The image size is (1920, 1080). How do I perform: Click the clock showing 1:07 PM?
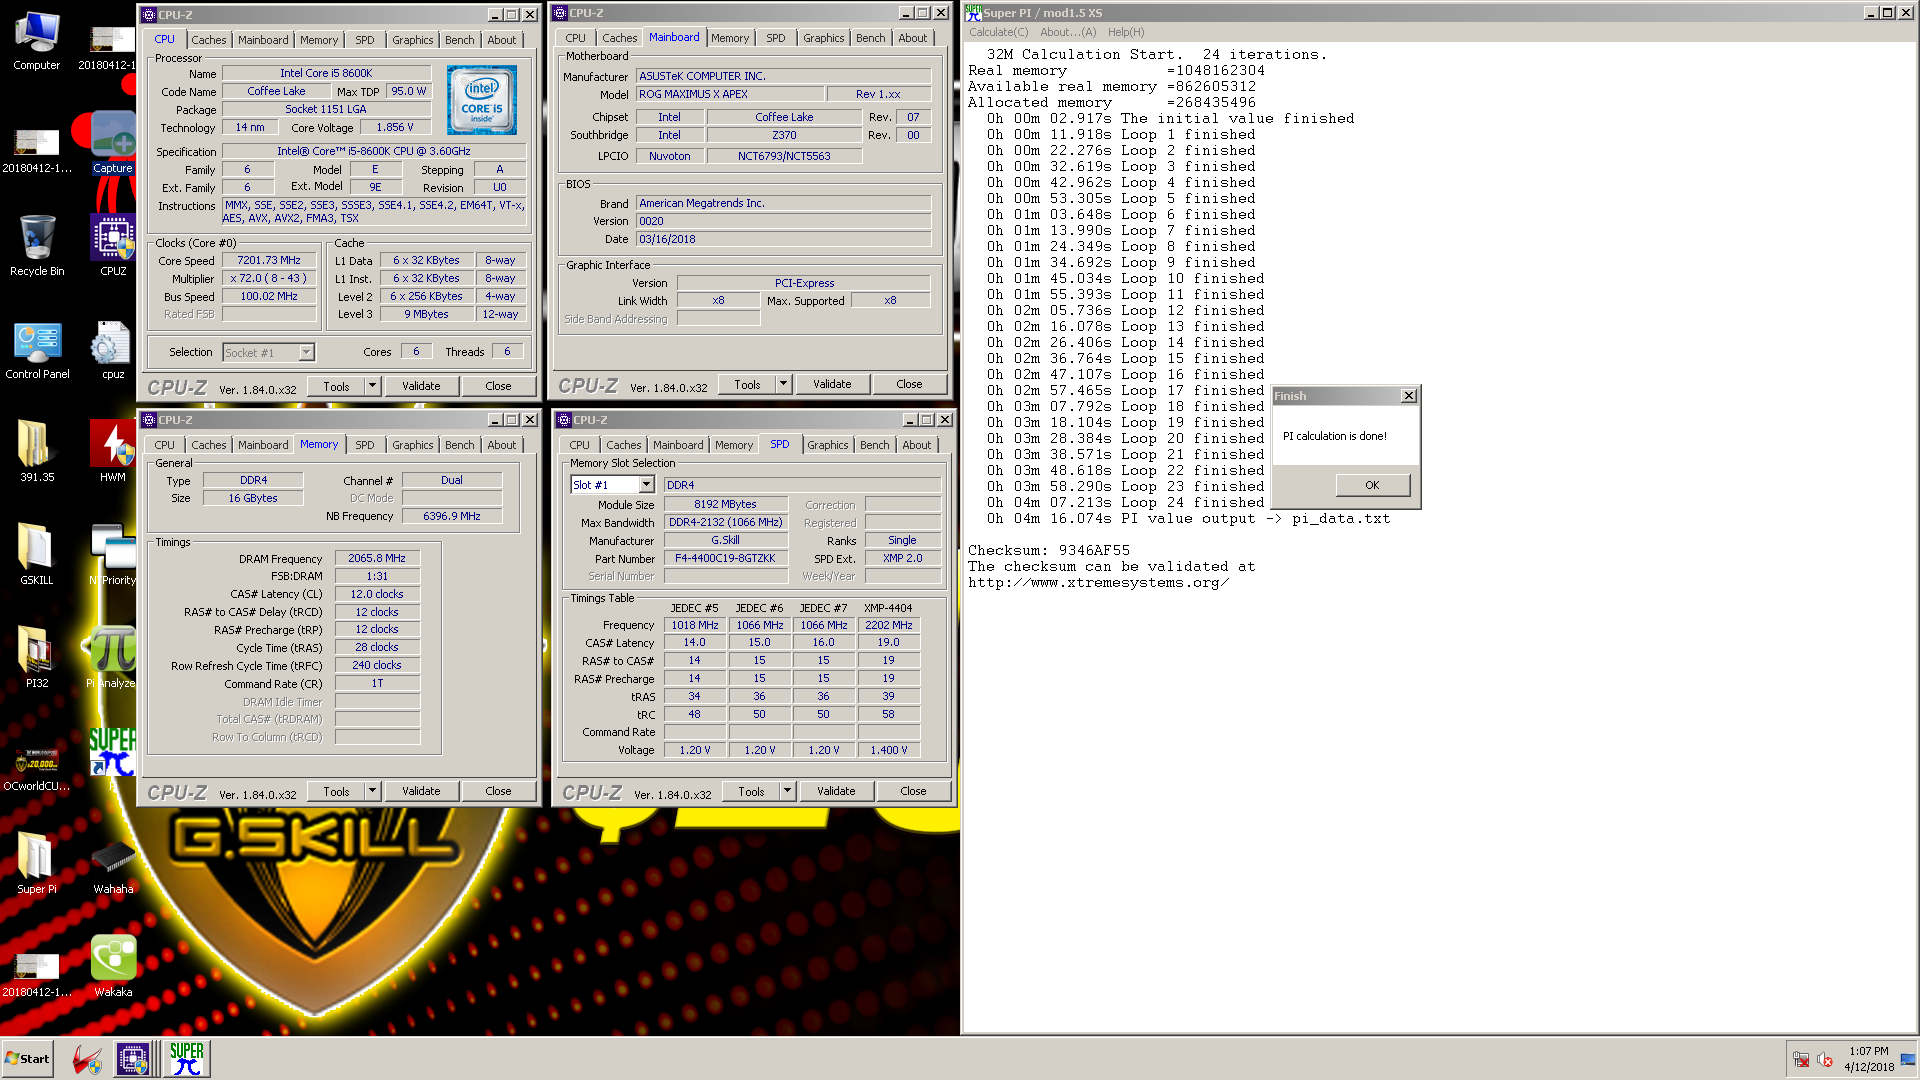pos(1868,1051)
